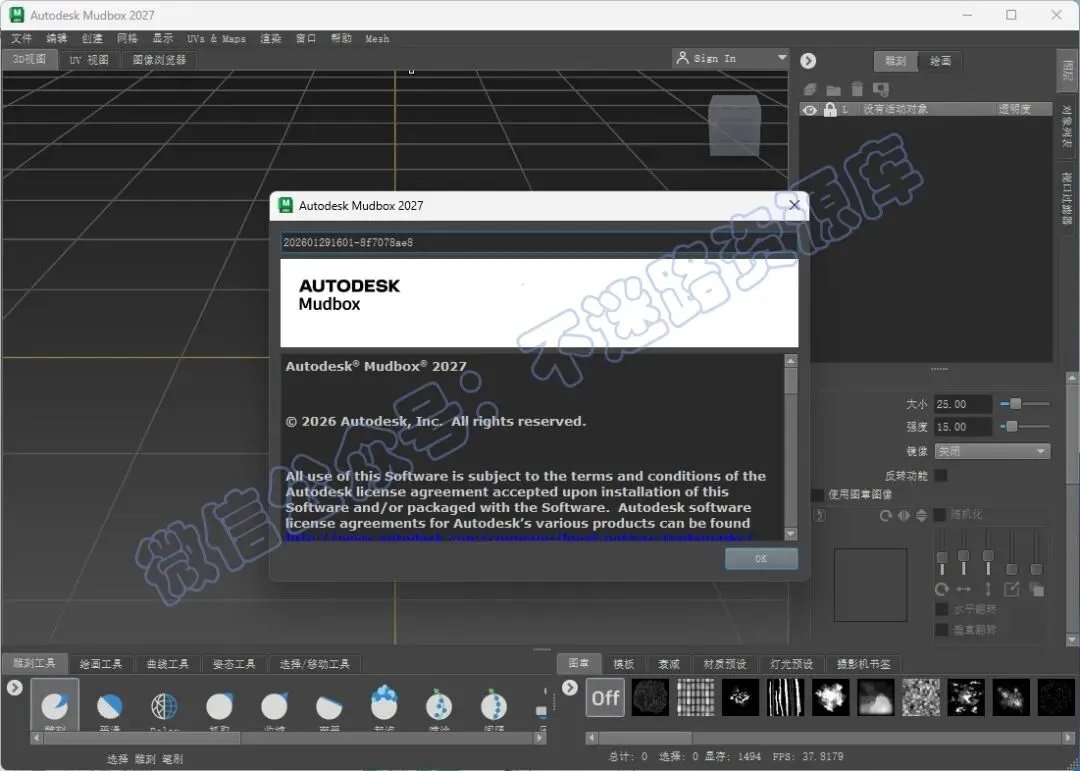Open the 创建 menu
This screenshot has height=771, width=1080.
pyautogui.click(x=92, y=39)
